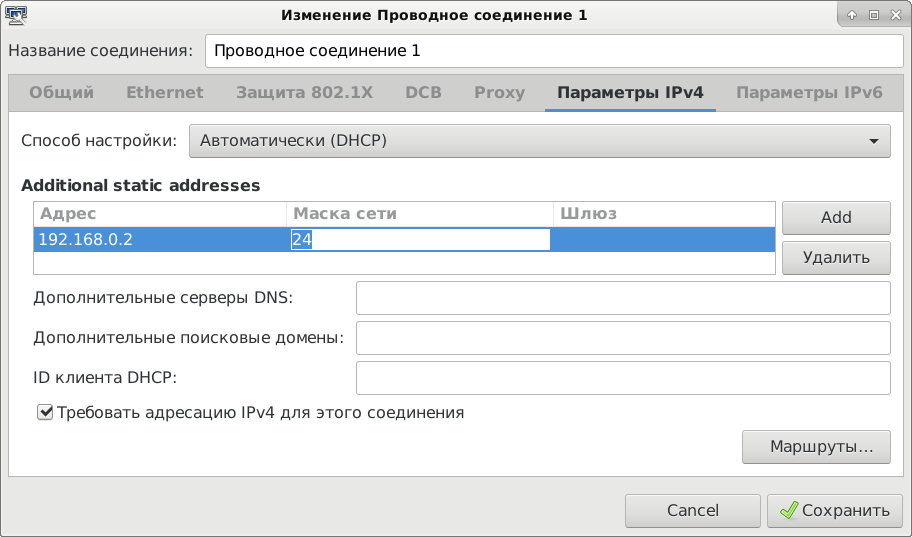Focus the additional DNS servers field
The image size is (912, 537).
coord(623,298)
